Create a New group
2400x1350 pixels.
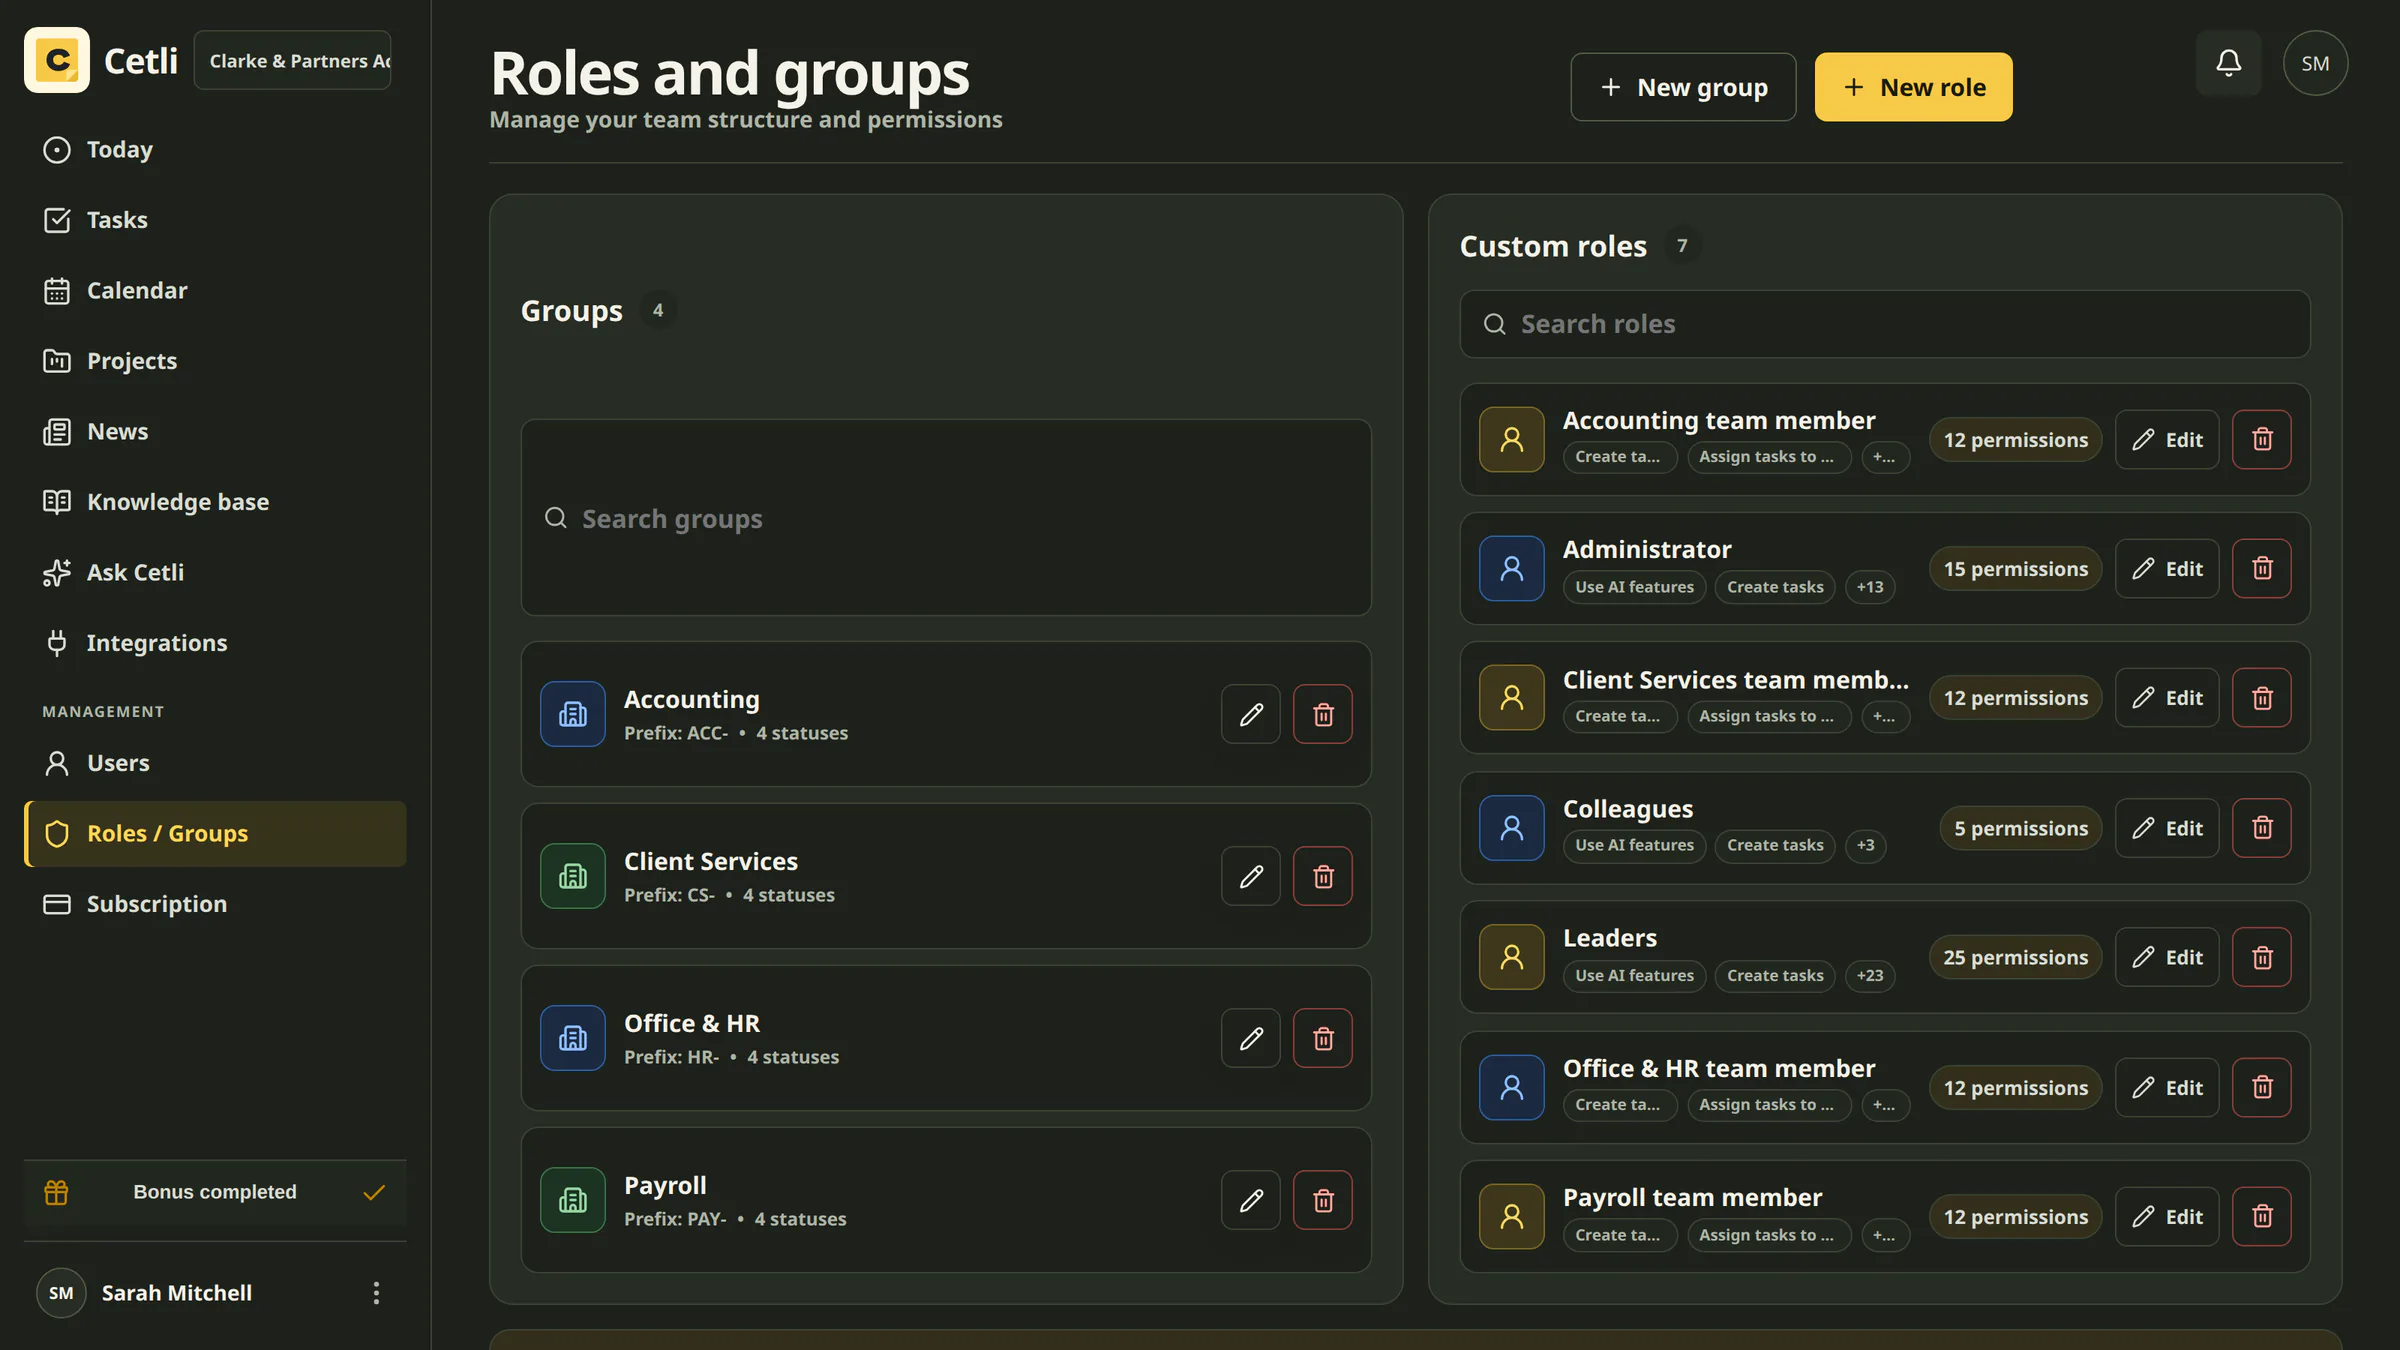(x=1683, y=87)
